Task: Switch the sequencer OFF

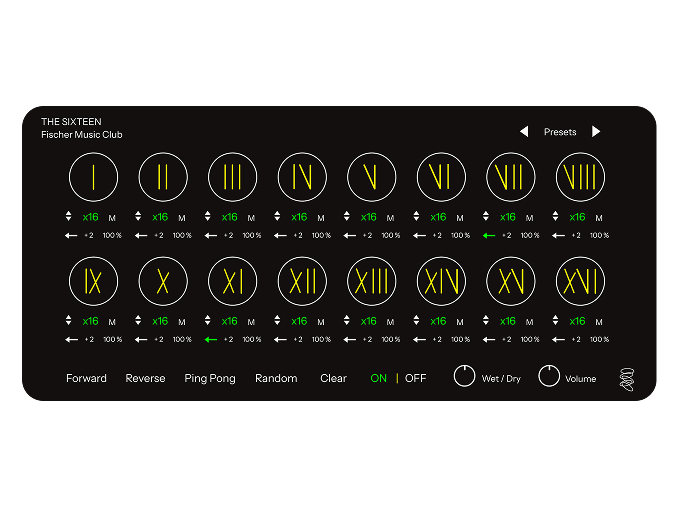Action: click(x=415, y=378)
